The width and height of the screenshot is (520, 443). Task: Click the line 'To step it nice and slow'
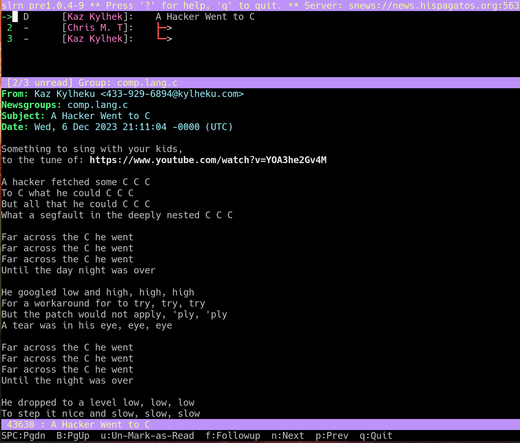tap(101, 413)
